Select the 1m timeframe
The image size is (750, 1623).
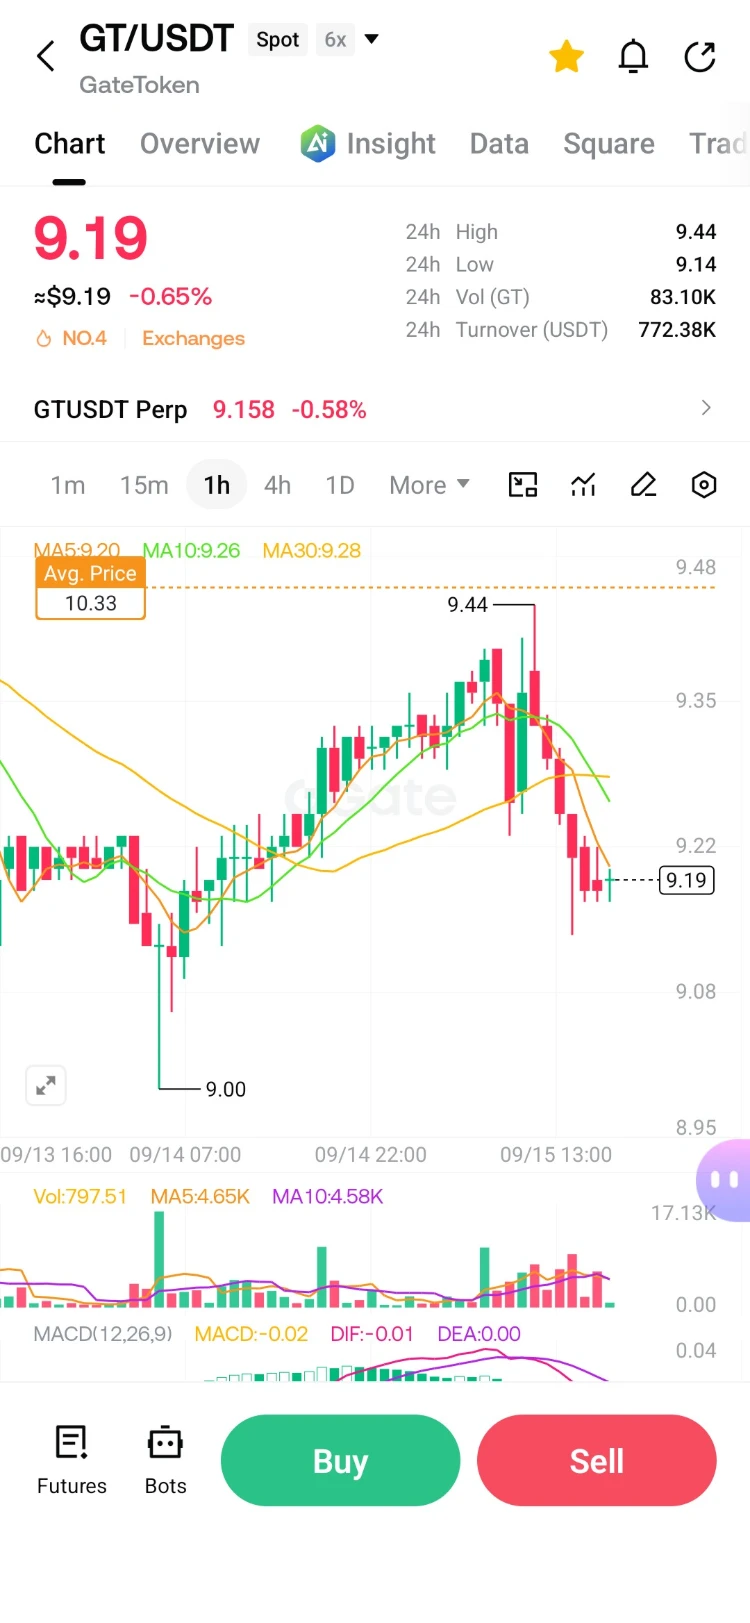(68, 485)
